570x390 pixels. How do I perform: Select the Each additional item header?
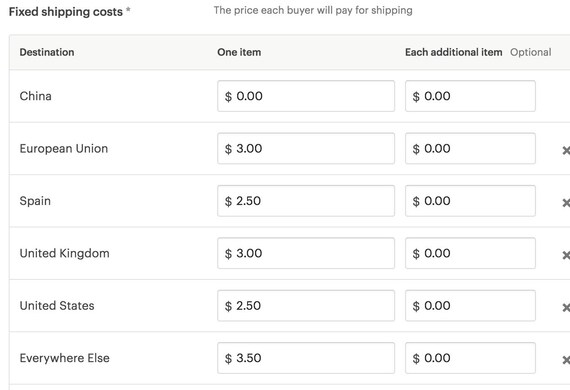(454, 52)
